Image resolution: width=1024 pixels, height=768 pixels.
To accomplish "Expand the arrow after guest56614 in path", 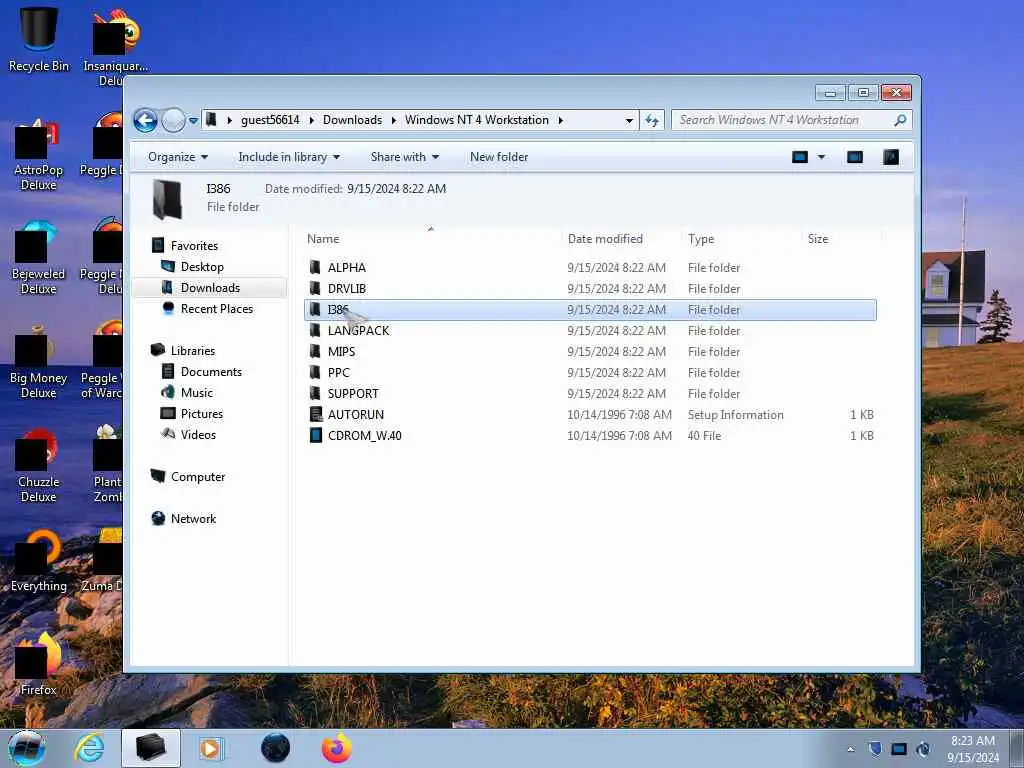I will (312, 120).
